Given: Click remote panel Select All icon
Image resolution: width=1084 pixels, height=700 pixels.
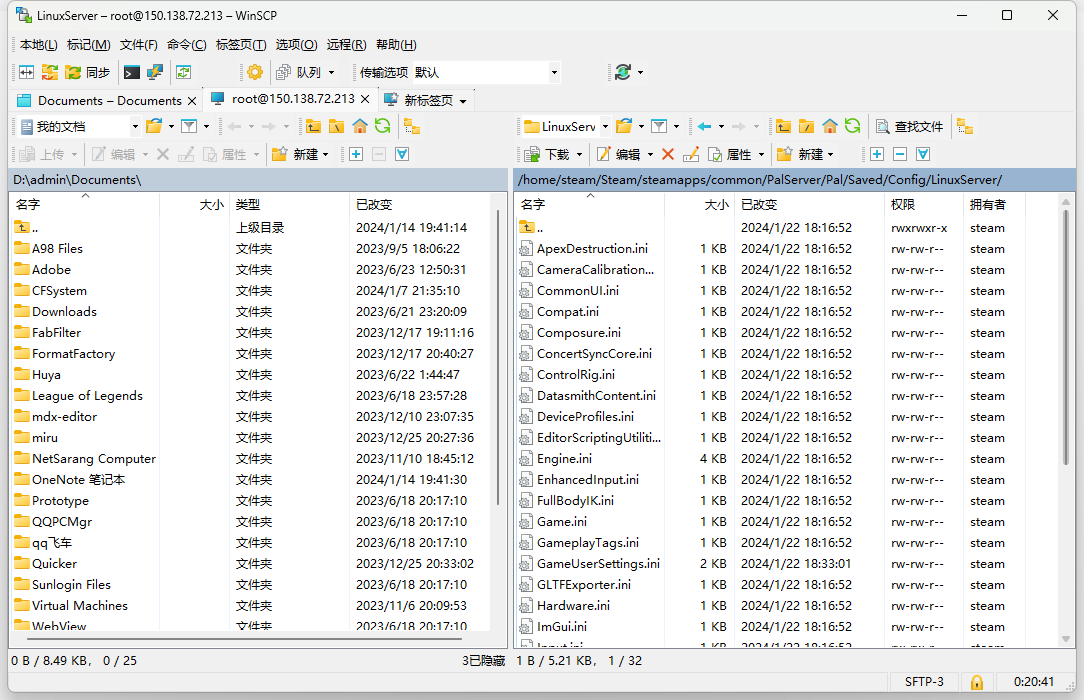Looking at the screenshot, I should 923,155.
